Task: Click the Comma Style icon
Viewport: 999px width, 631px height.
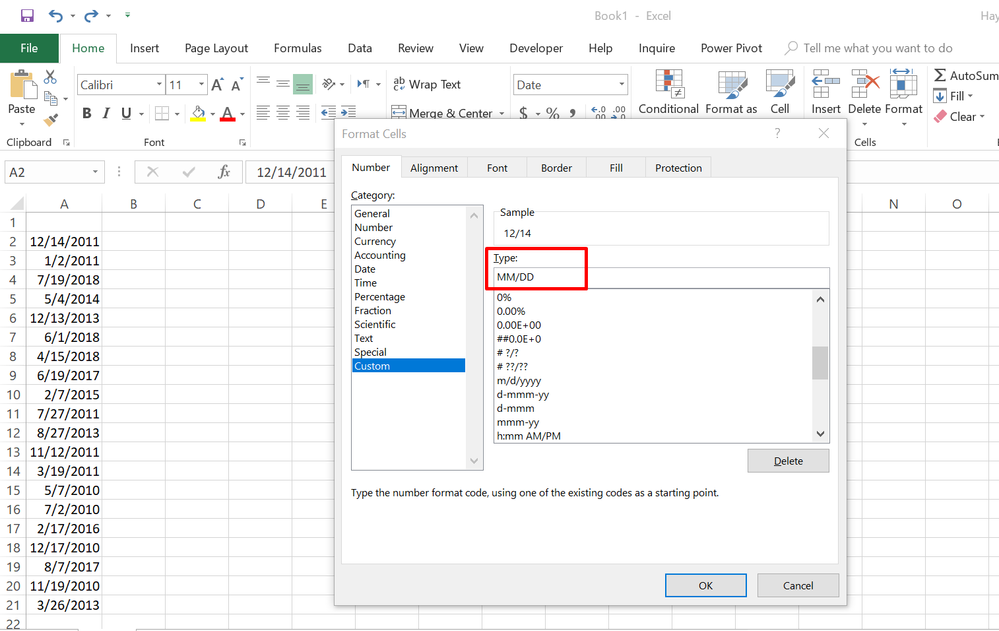Action: [572, 113]
